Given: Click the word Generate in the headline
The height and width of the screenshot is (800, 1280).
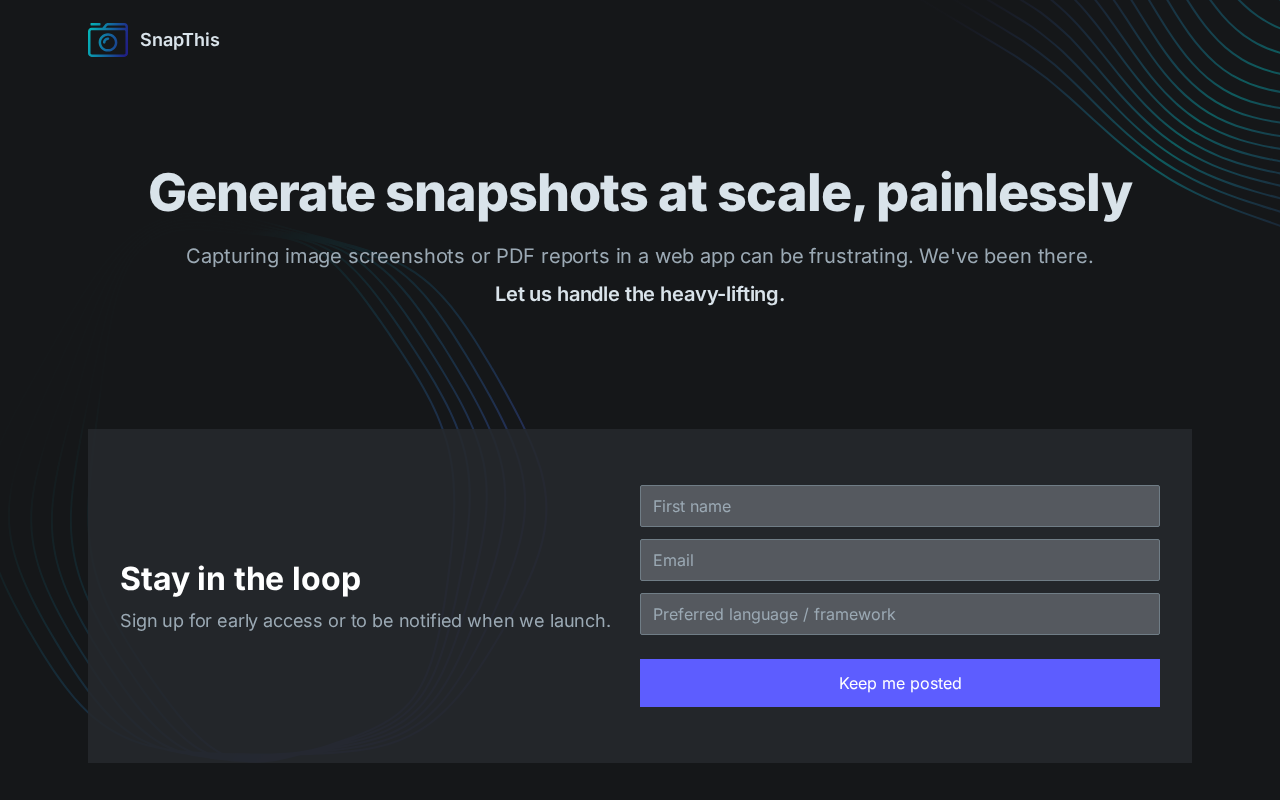Looking at the screenshot, I should (262, 193).
